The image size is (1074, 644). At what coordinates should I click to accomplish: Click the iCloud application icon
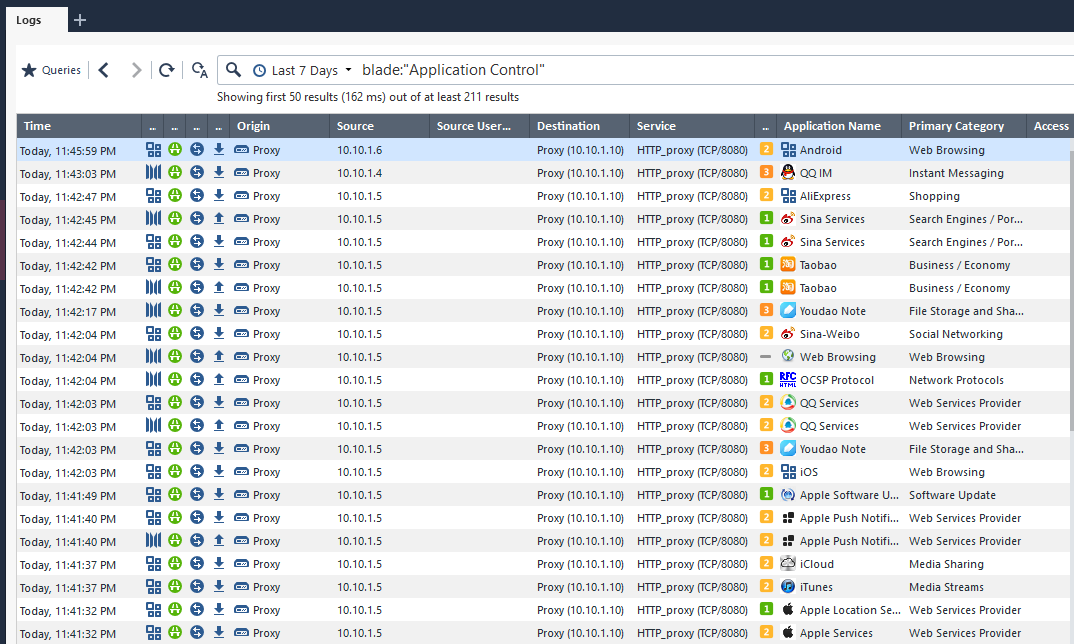pyautogui.click(x=788, y=563)
